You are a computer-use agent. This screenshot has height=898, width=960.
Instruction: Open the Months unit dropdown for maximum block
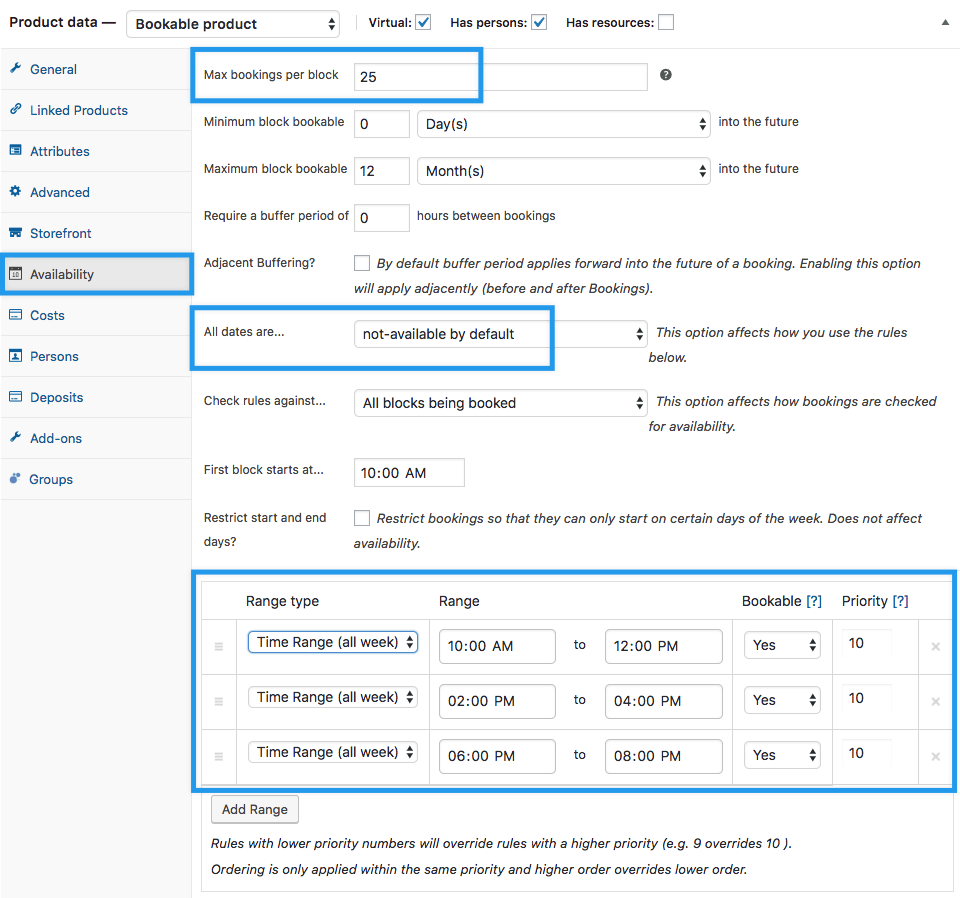(x=563, y=171)
